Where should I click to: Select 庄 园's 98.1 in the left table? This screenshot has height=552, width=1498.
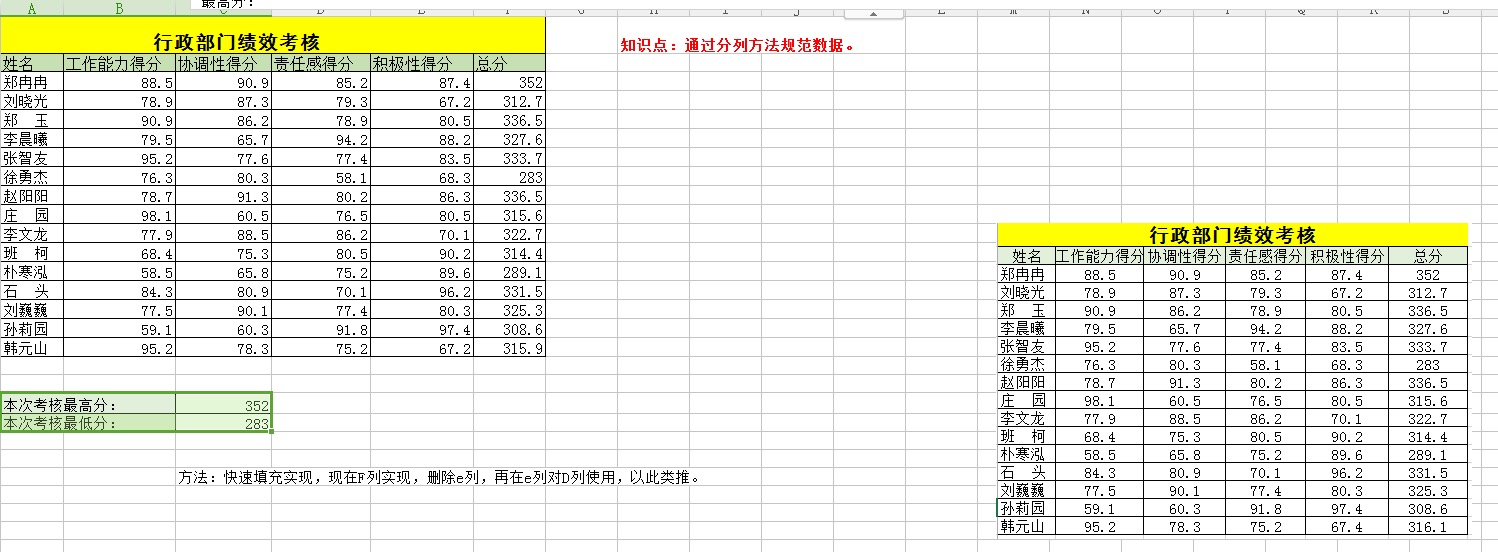[119, 216]
